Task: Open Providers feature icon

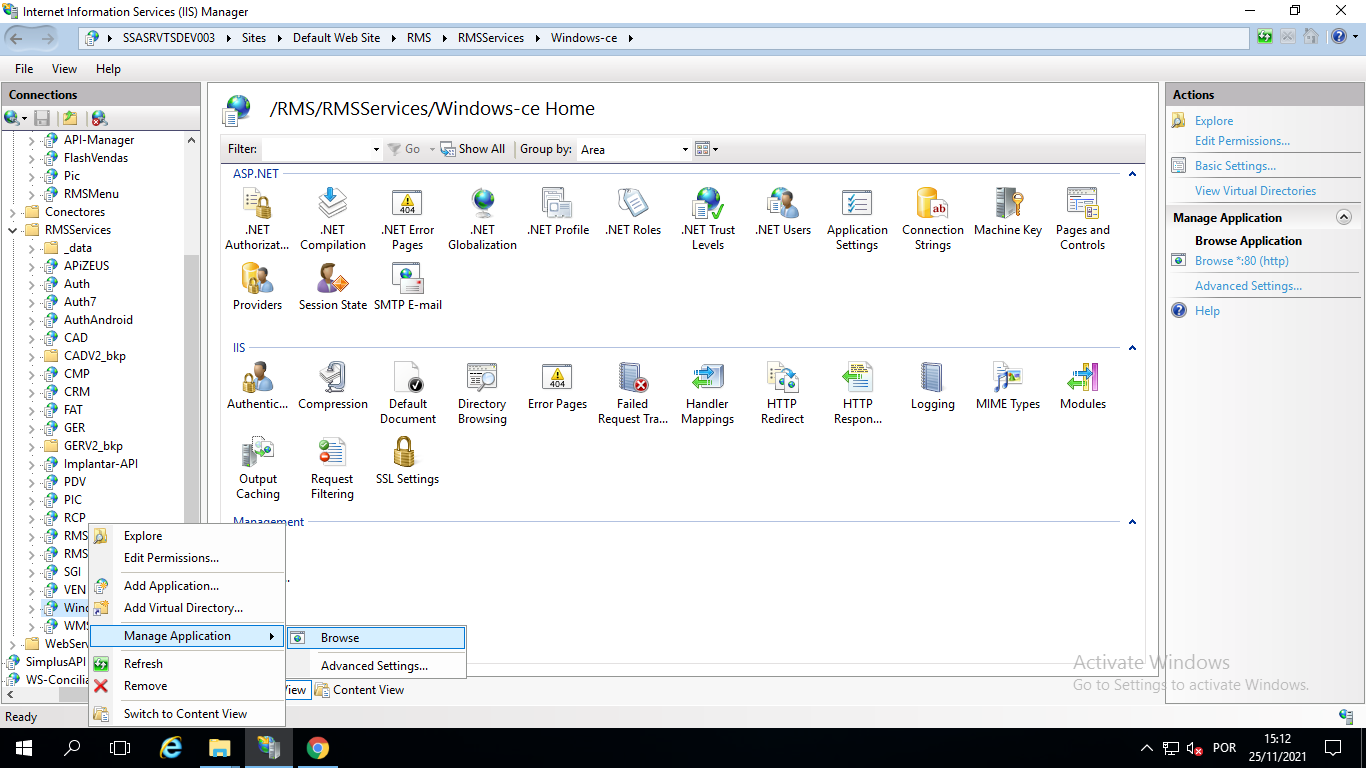Action: [258, 287]
